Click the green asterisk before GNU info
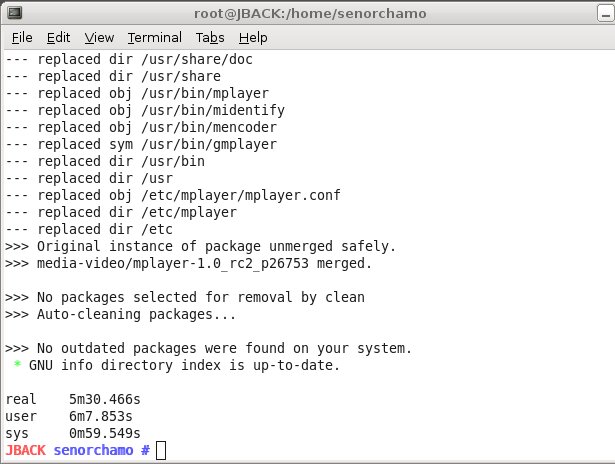Screen dimensions: 615x464 pos(17,364)
